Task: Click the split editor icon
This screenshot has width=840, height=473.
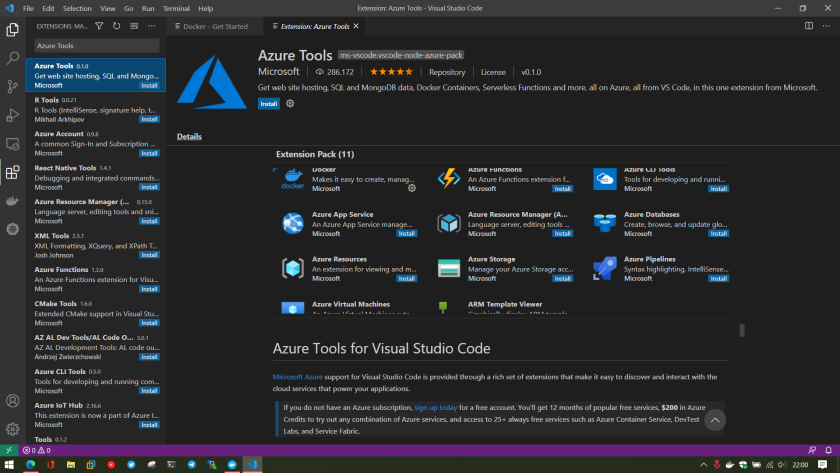Action: [x=807, y=26]
